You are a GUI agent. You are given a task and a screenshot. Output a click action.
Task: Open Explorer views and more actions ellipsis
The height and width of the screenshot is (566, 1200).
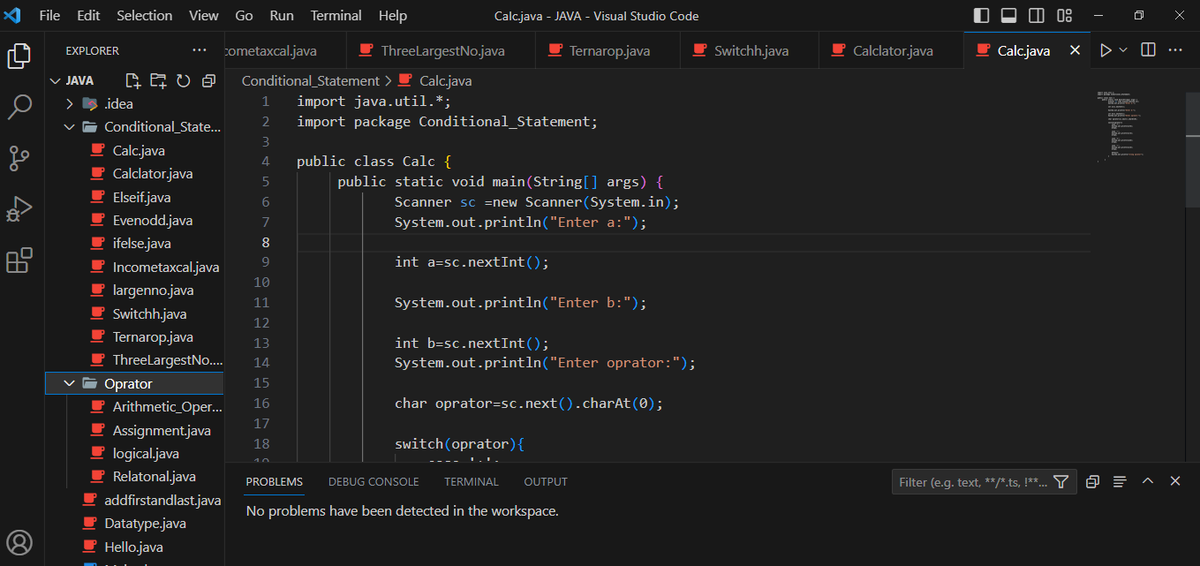(200, 50)
